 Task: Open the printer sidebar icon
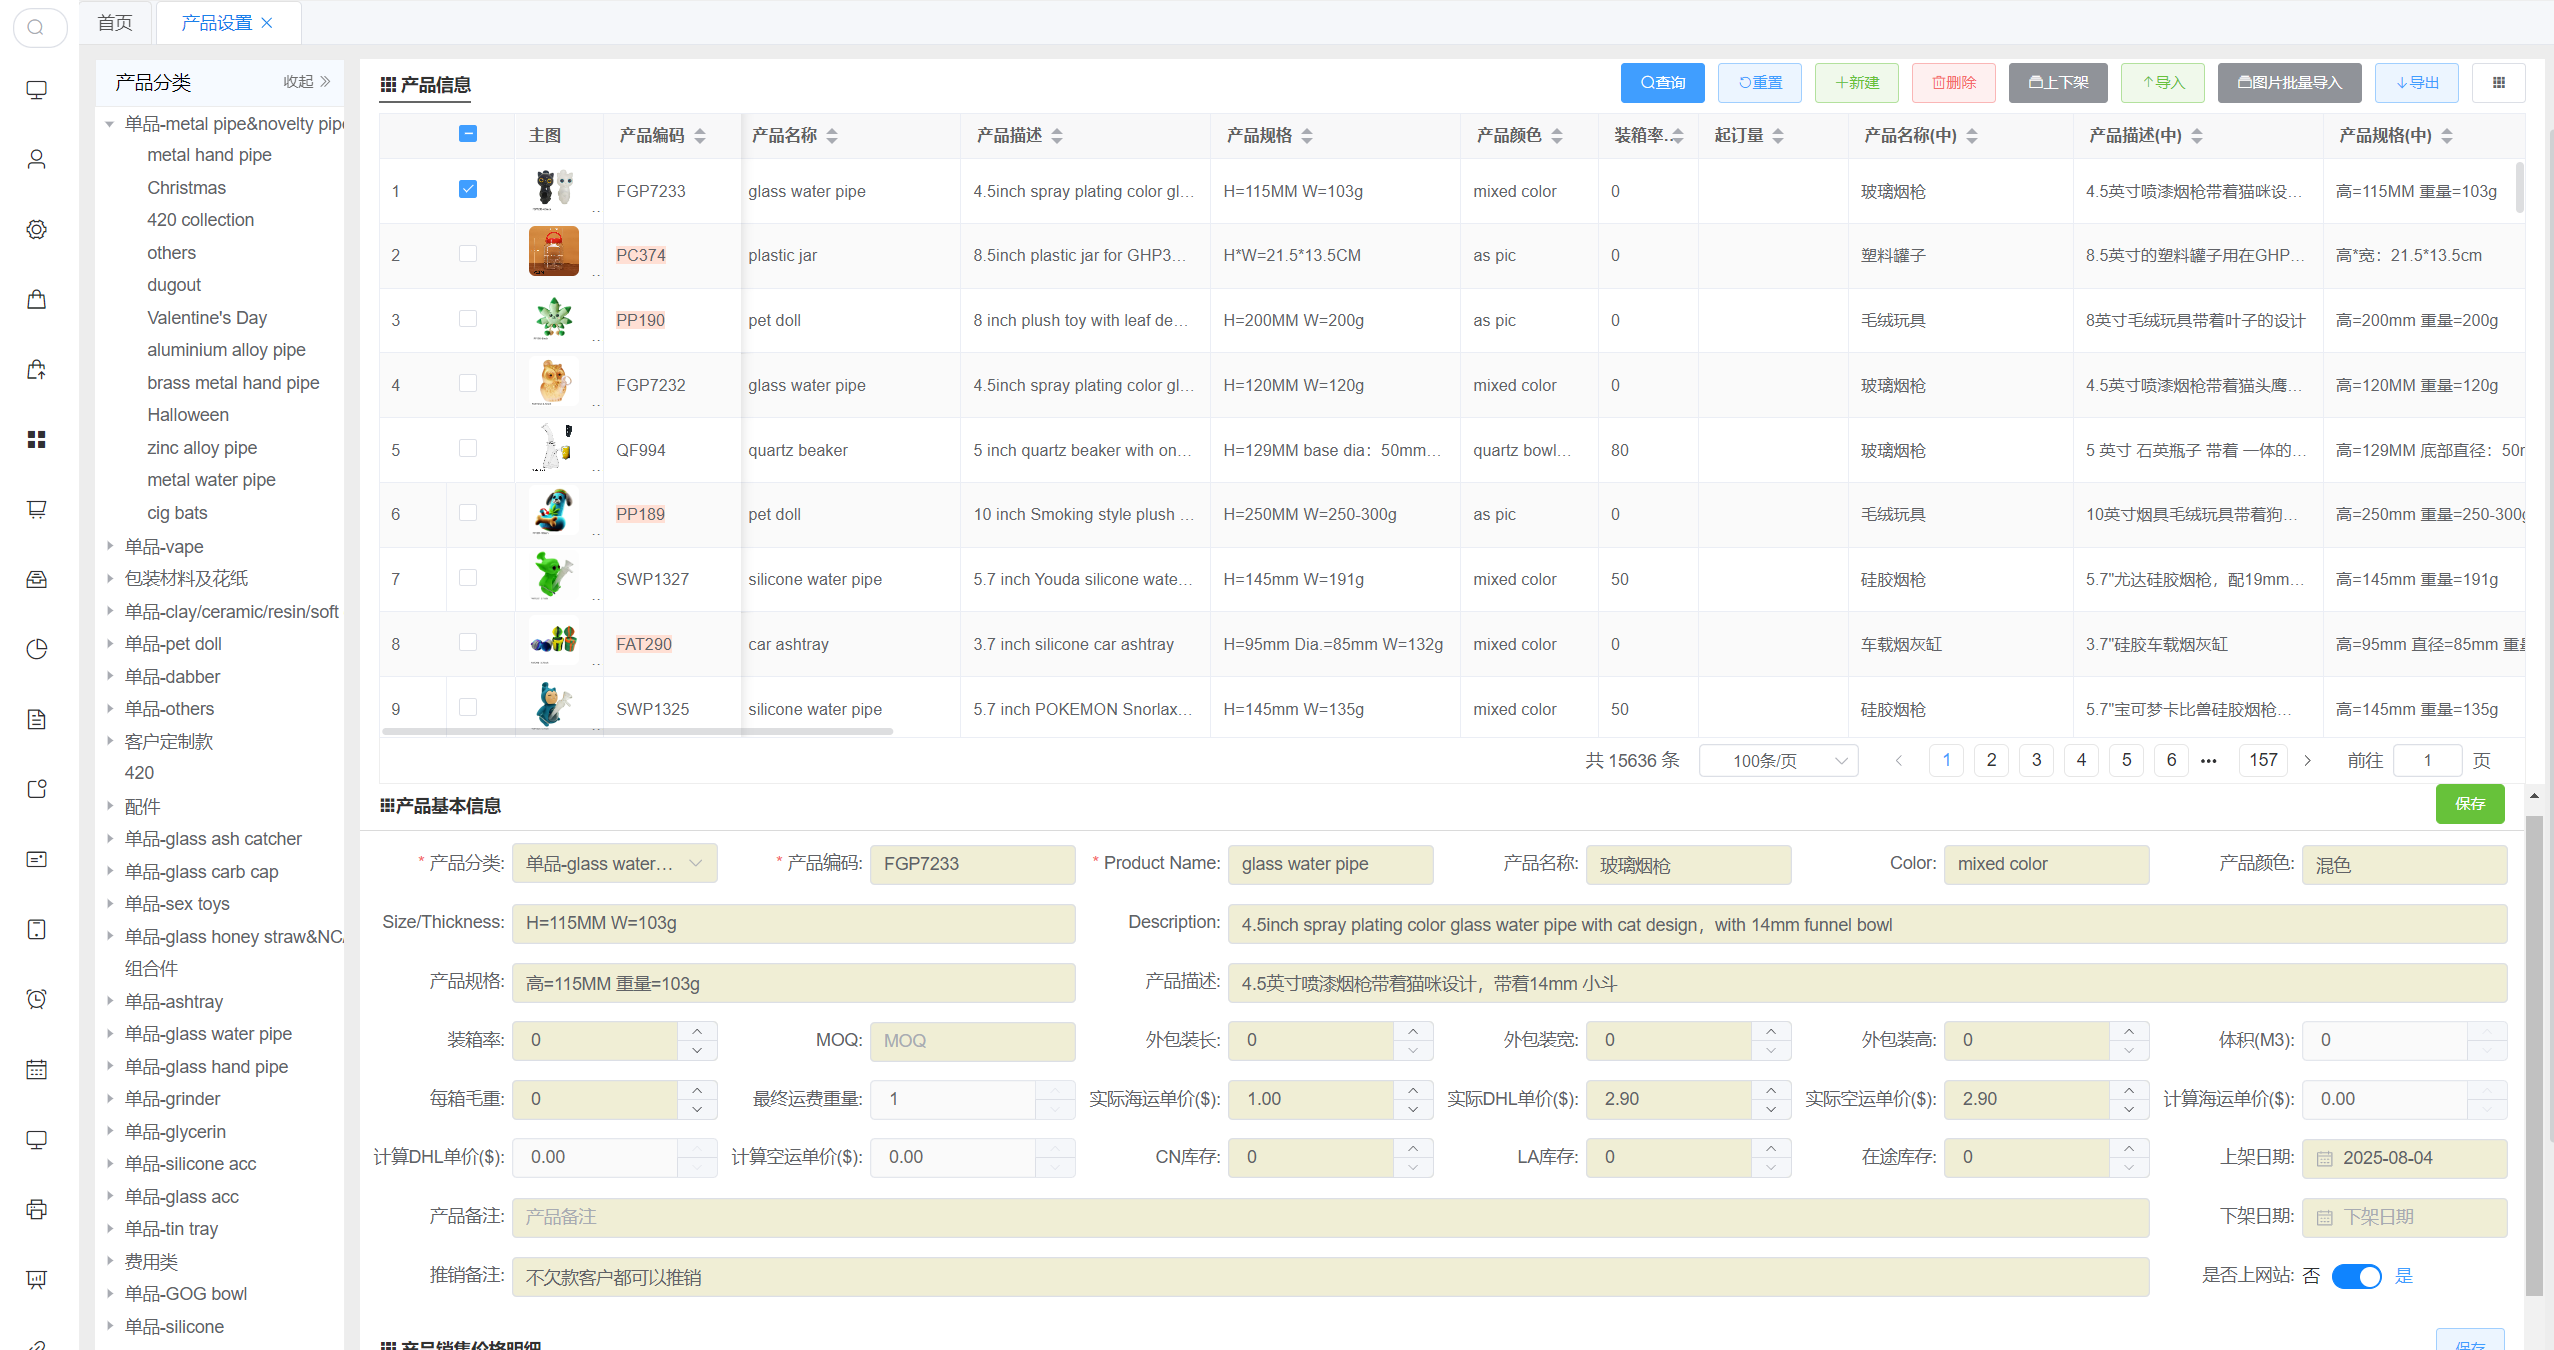36,1209
